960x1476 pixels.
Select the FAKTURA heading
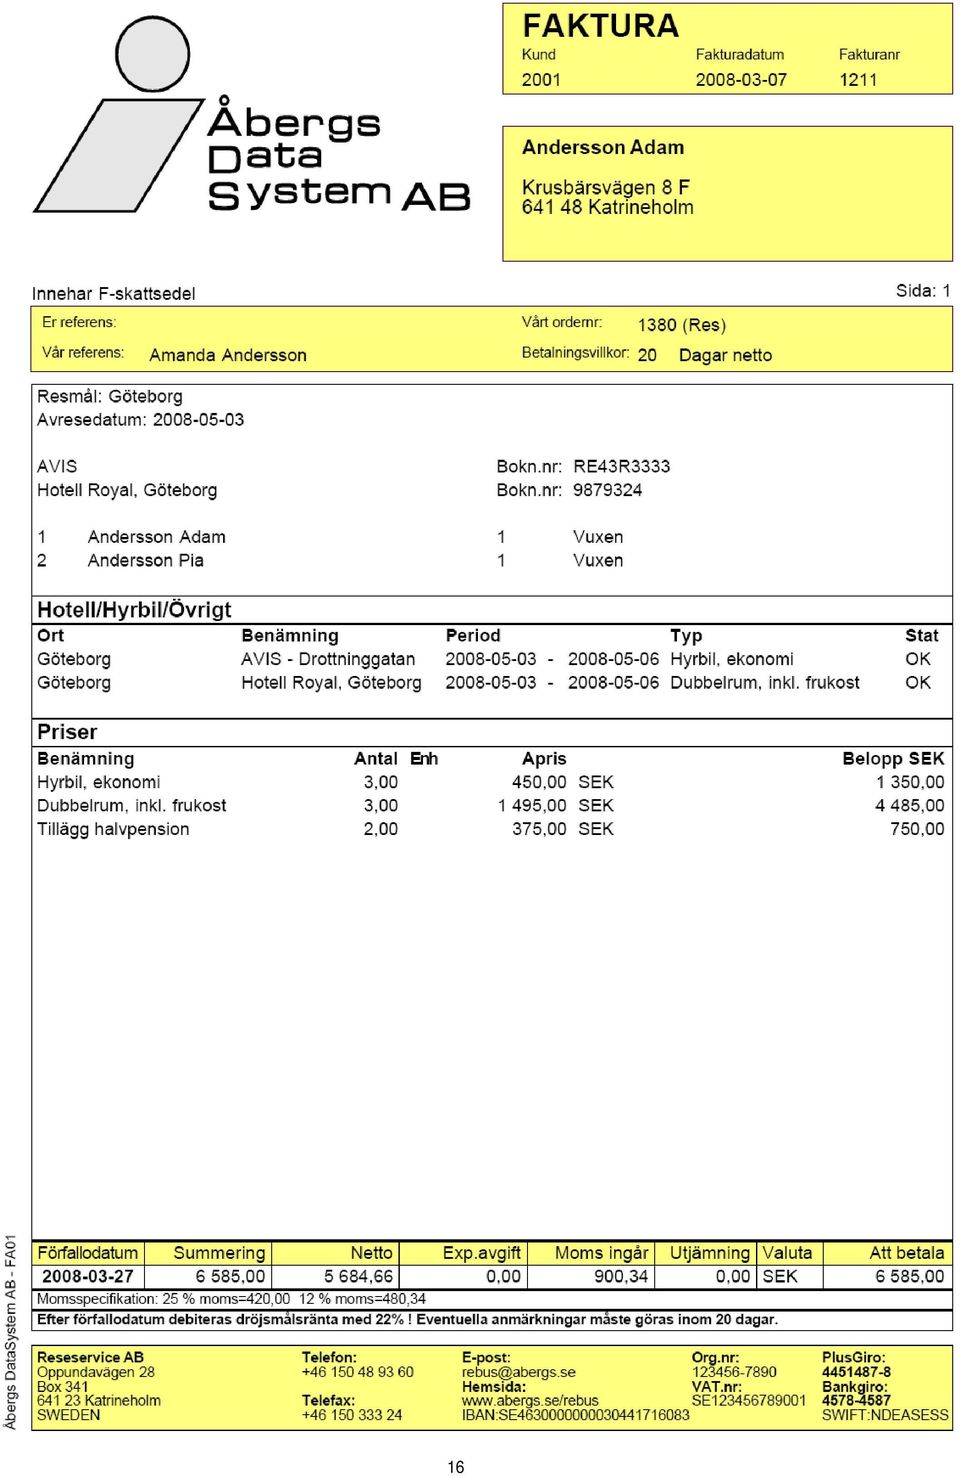600,26
